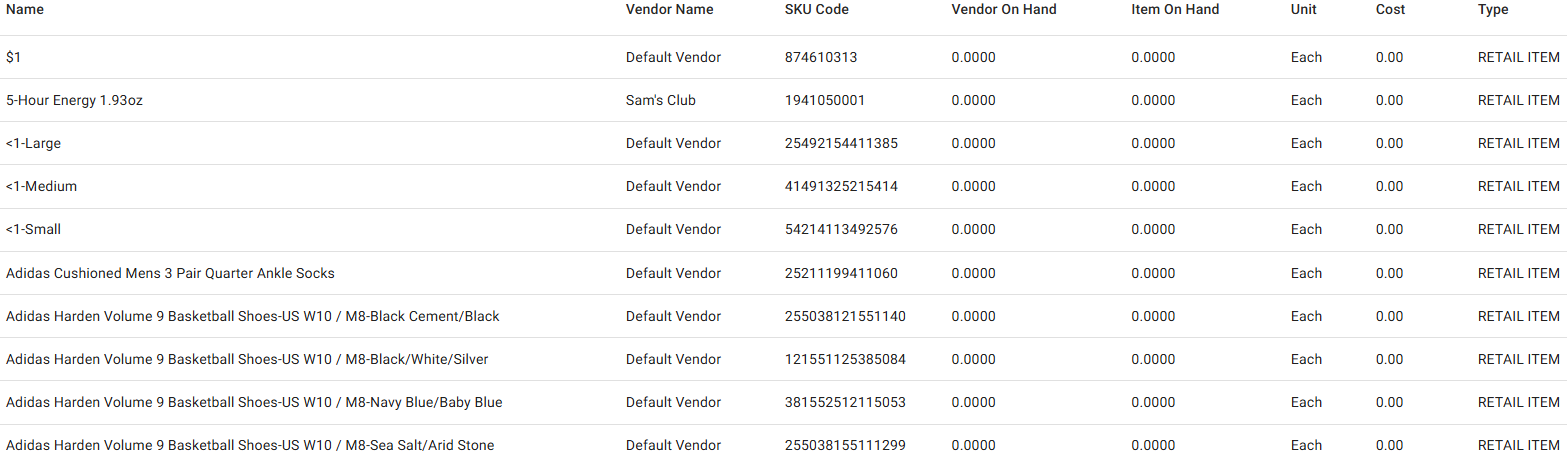Click the Item On Hand column header

pos(1175,9)
